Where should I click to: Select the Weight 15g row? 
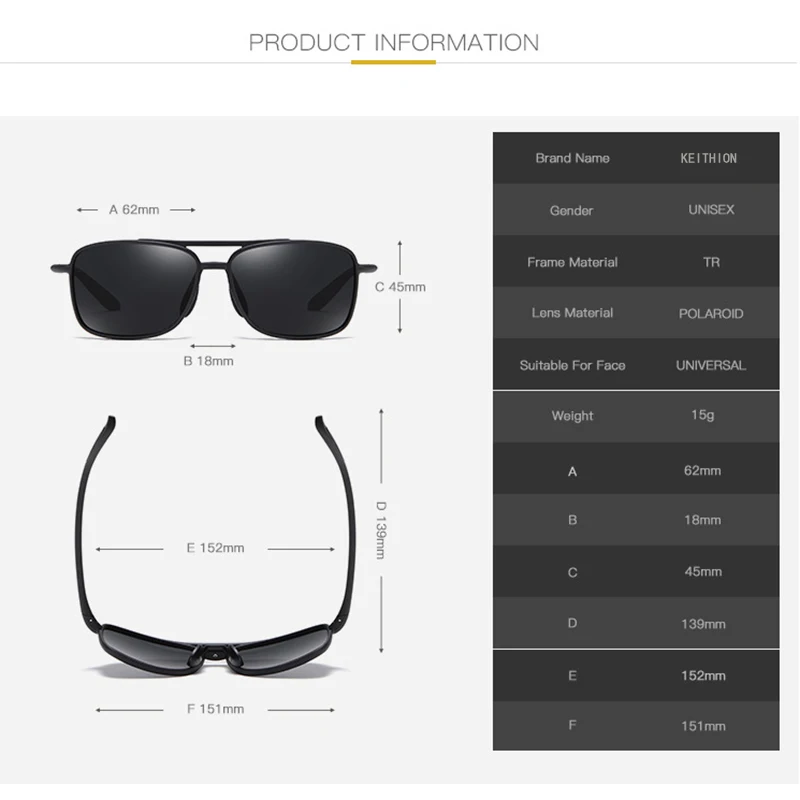(636, 416)
